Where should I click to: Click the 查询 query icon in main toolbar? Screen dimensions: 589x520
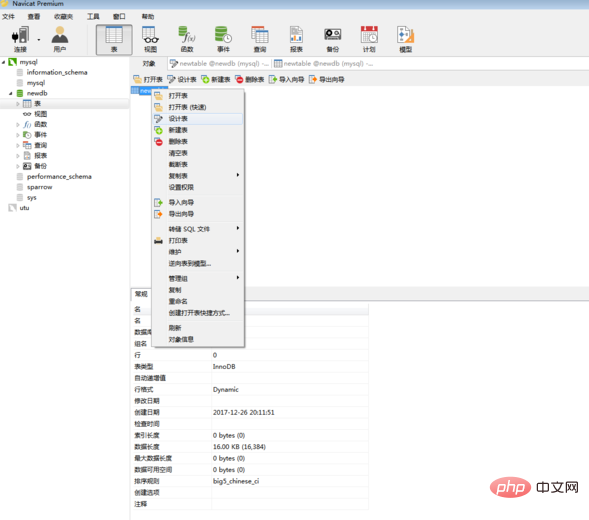click(260, 39)
